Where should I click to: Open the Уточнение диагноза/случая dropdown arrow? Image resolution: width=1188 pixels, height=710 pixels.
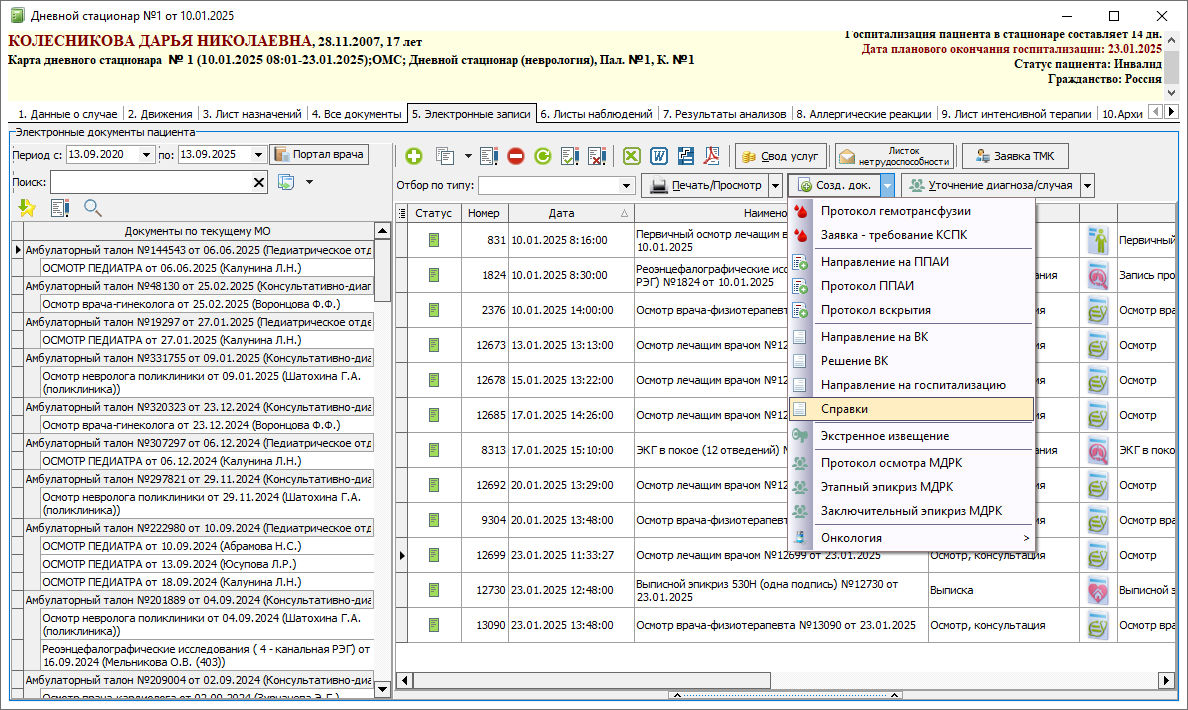(1088, 186)
